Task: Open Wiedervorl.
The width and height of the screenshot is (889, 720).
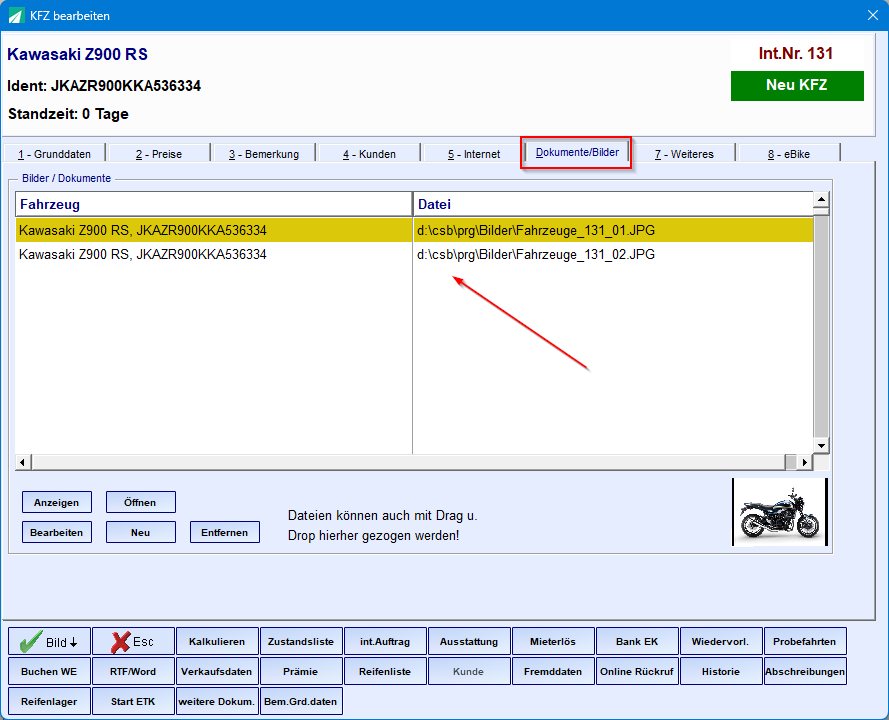Action: [x=721, y=642]
